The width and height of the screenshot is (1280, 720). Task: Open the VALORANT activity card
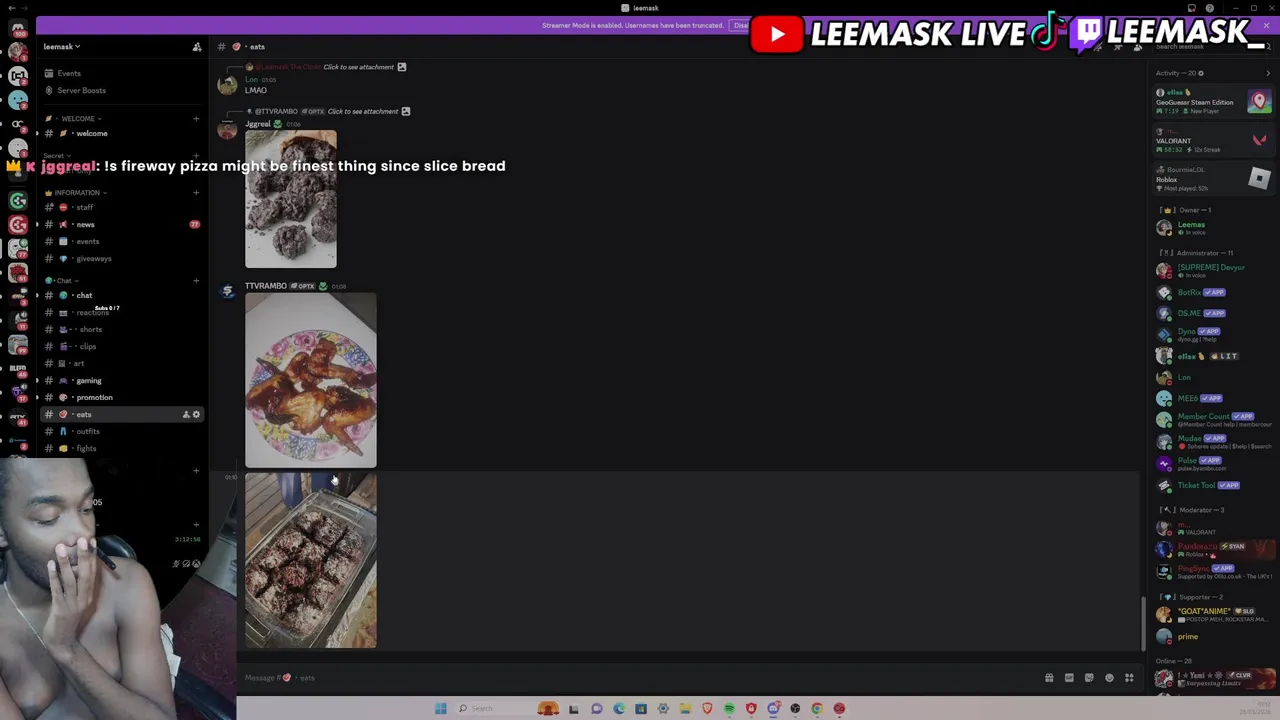point(1213,140)
